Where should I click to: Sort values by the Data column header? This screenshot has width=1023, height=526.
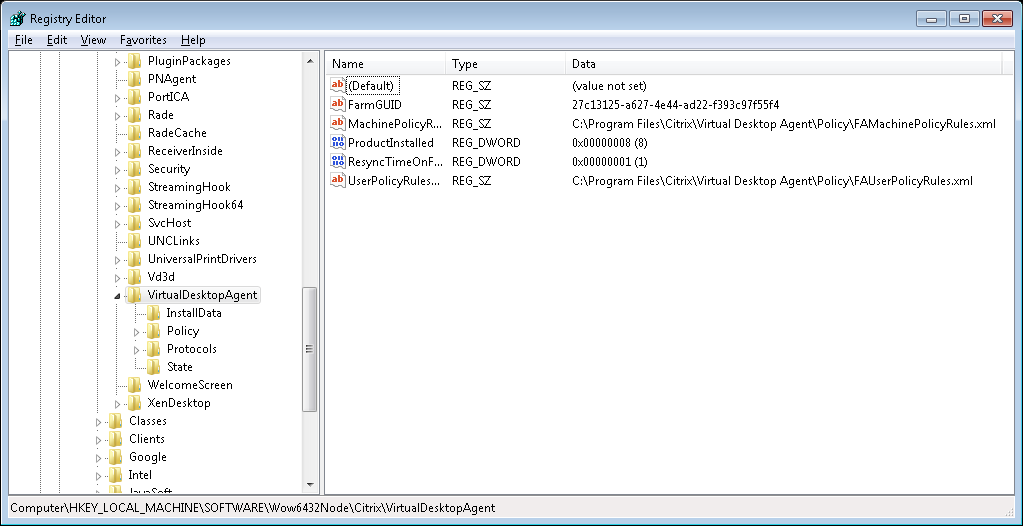784,64
